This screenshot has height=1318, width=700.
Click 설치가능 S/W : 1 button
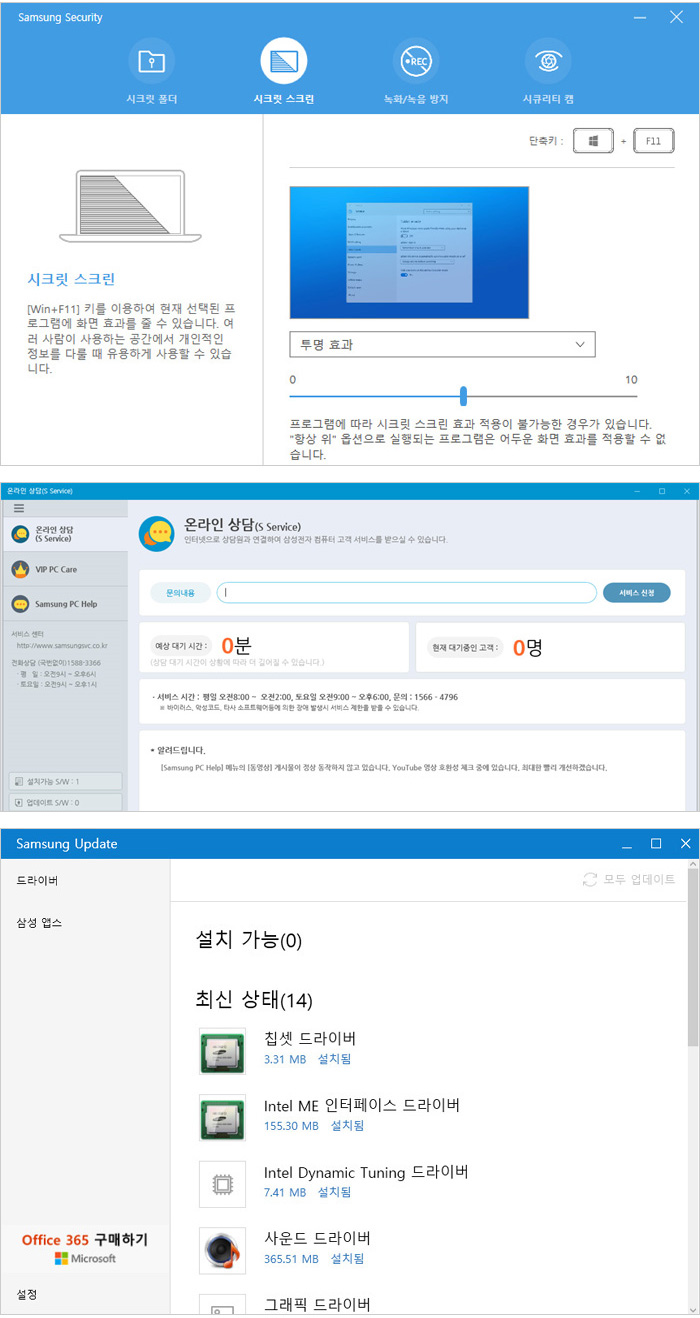click(x=65, y=782)
